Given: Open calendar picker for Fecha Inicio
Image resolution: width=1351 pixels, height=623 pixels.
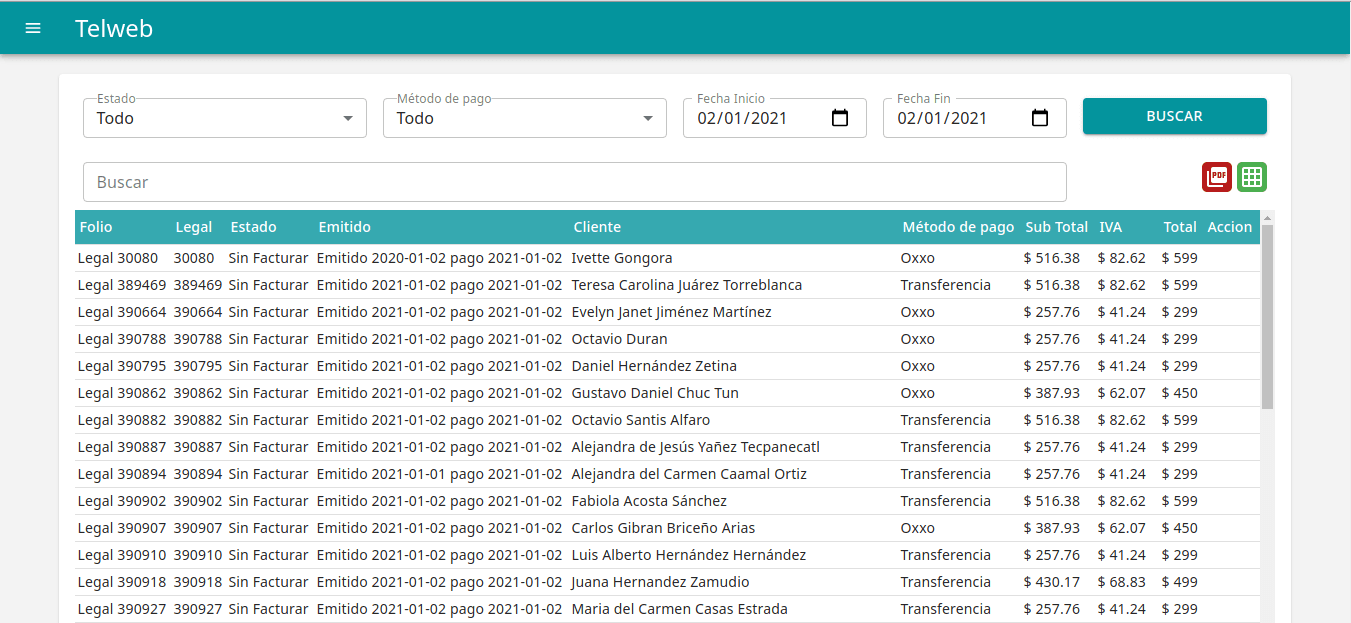Looking at the screenshot, I should [840, 118].
